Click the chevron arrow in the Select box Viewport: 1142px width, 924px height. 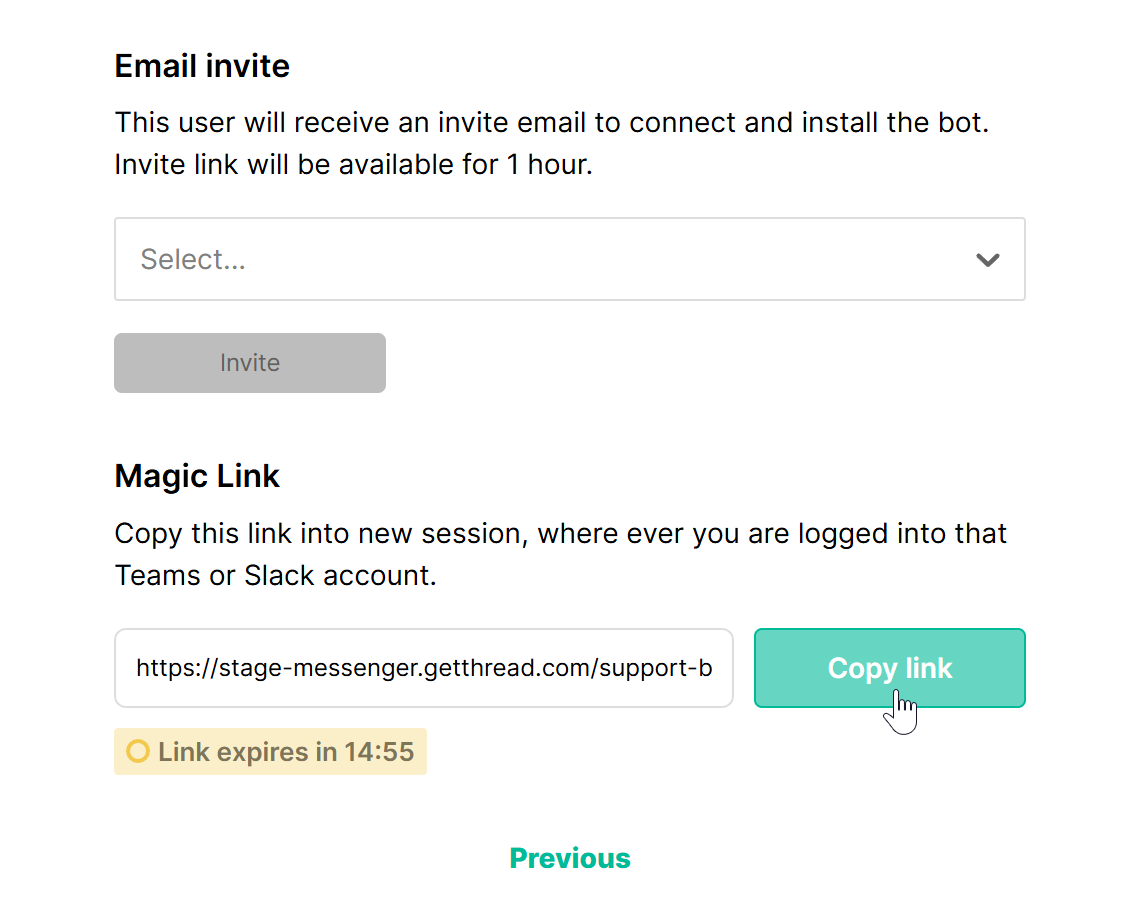[x=988, y=260]
